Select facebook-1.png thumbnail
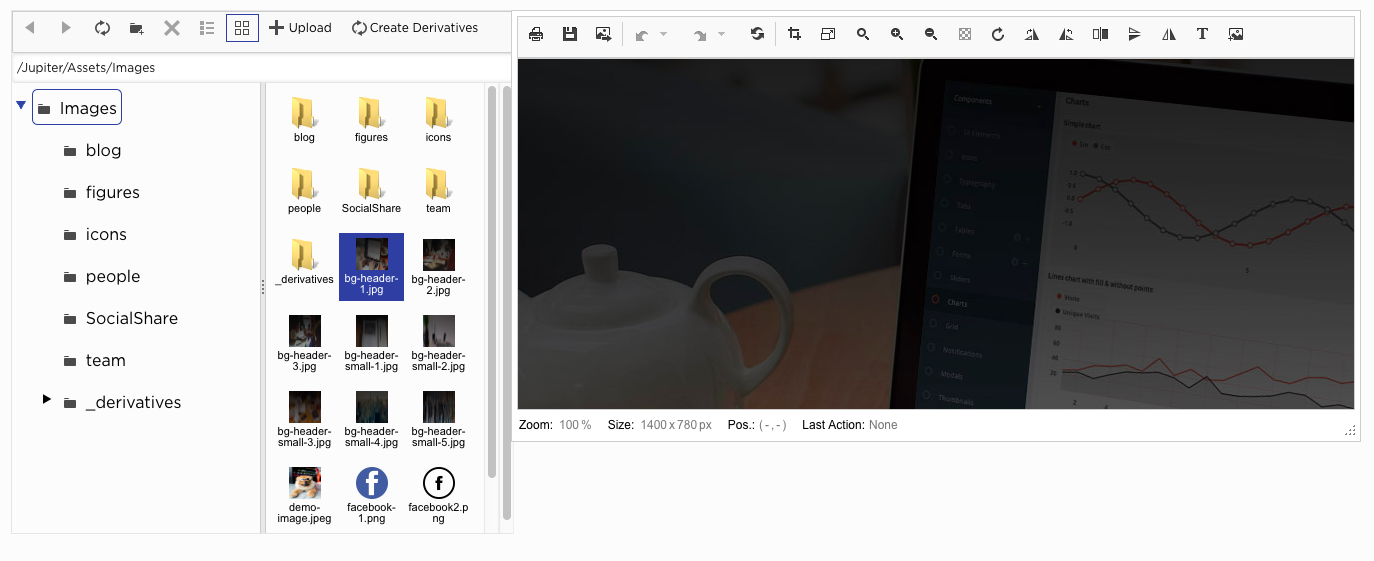This screenshot has height=561, width=1374. (371, 496)
